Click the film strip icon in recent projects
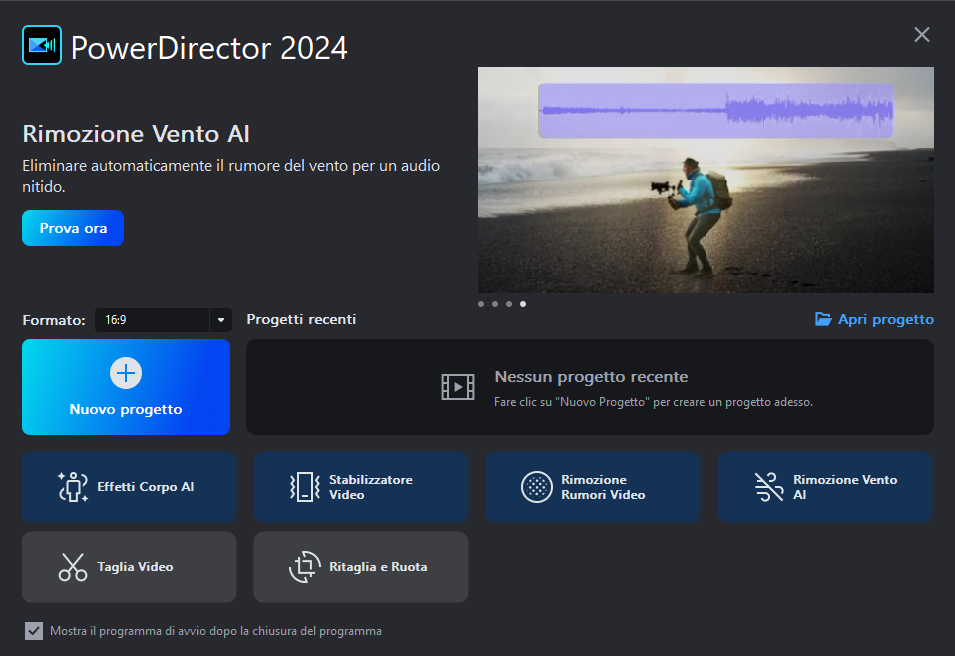The width and height of the screenshot is (955, 656). tap(458, 387)
